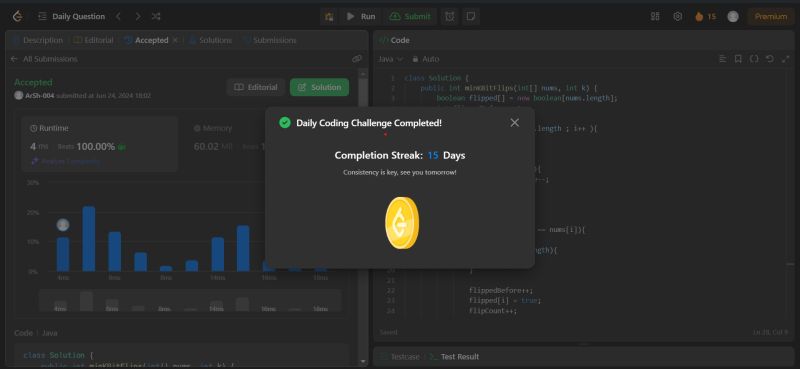The height and width of the screenshot is (369, 800).
Task: Open the settings gear icon
Action: (x=678, y=16)
